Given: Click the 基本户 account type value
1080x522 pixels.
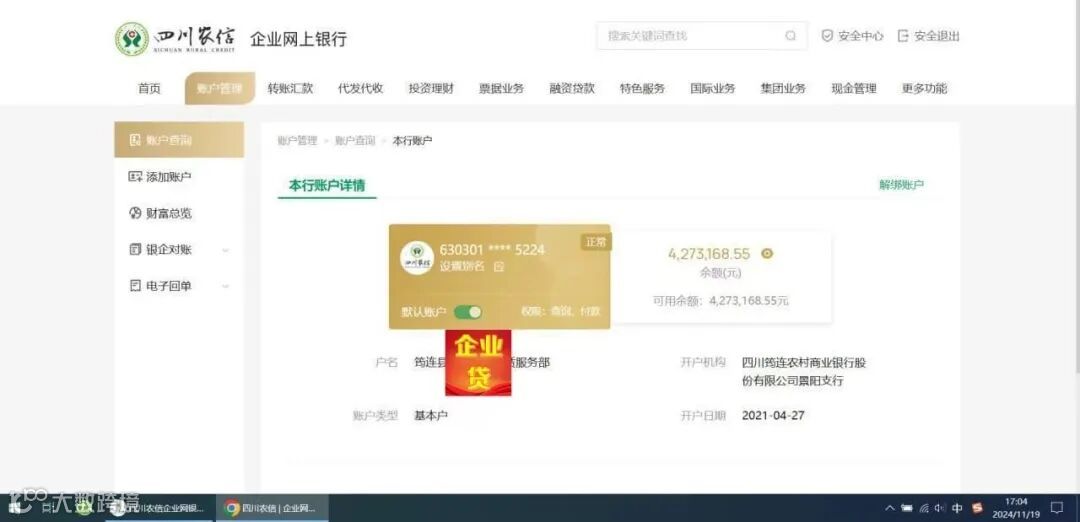Looking at the screenshot, I should pyautogui.click(x=430, y=416).
